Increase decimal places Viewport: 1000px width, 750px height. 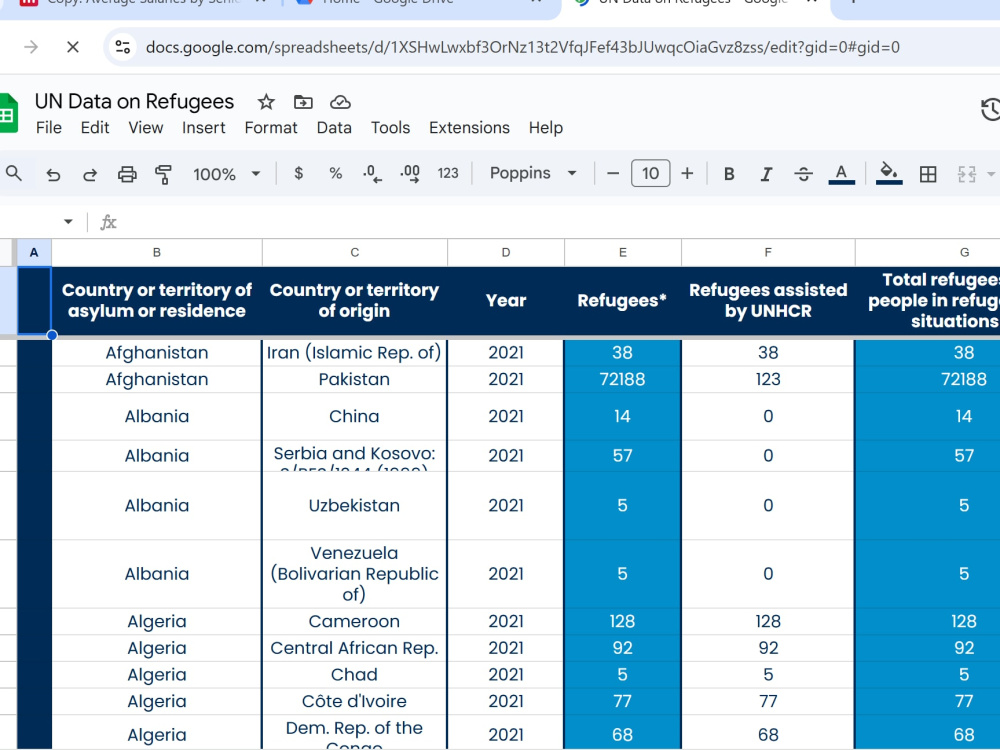click(x=410, y=173)
